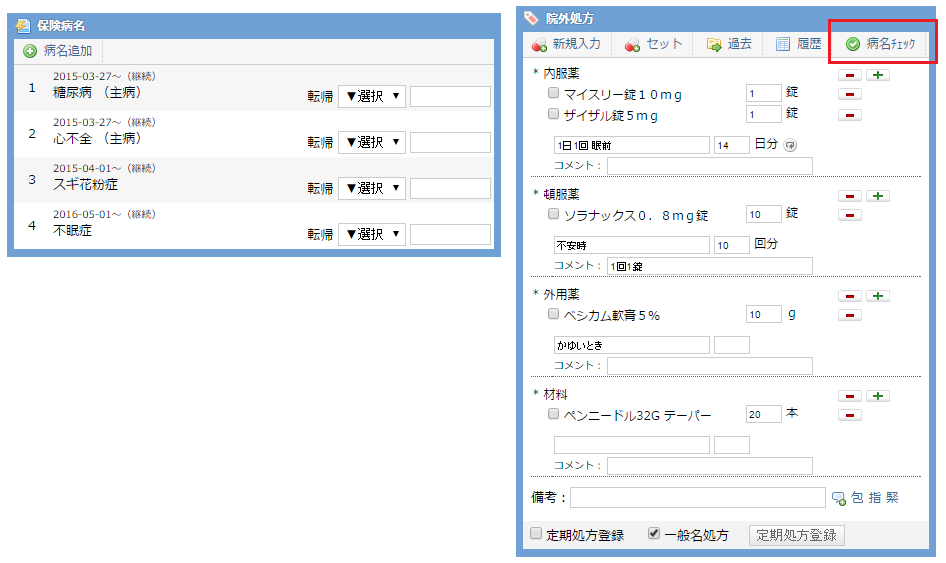946x563 pixels.
Task: Click the 病名追加 green plus icon
Action: pos(30,51)
